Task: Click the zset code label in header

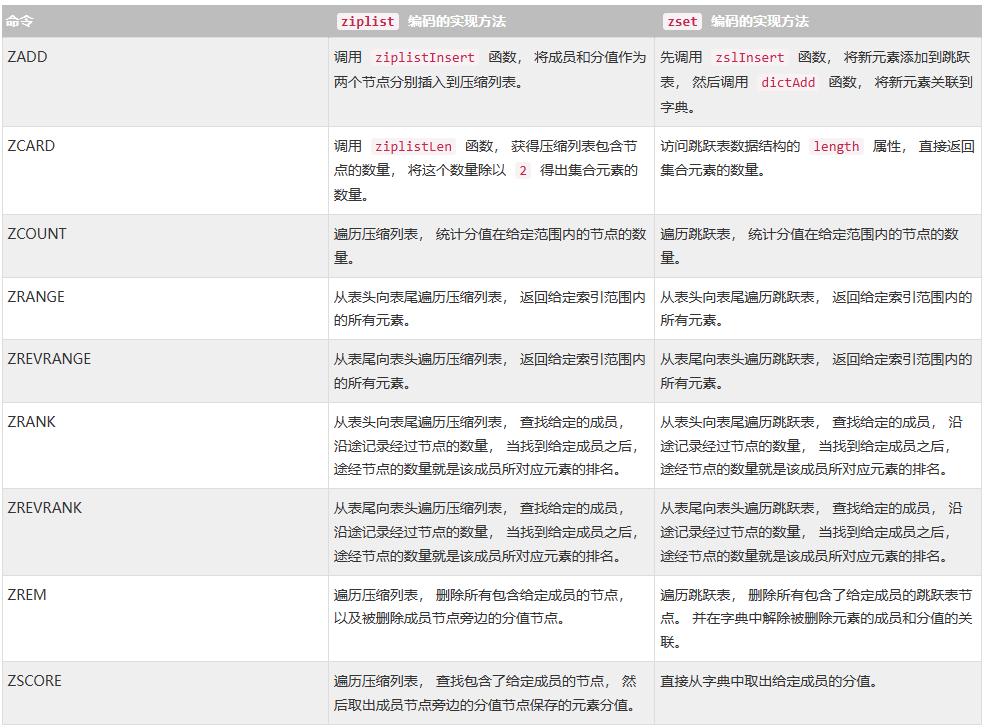Action: coord(682,21)
